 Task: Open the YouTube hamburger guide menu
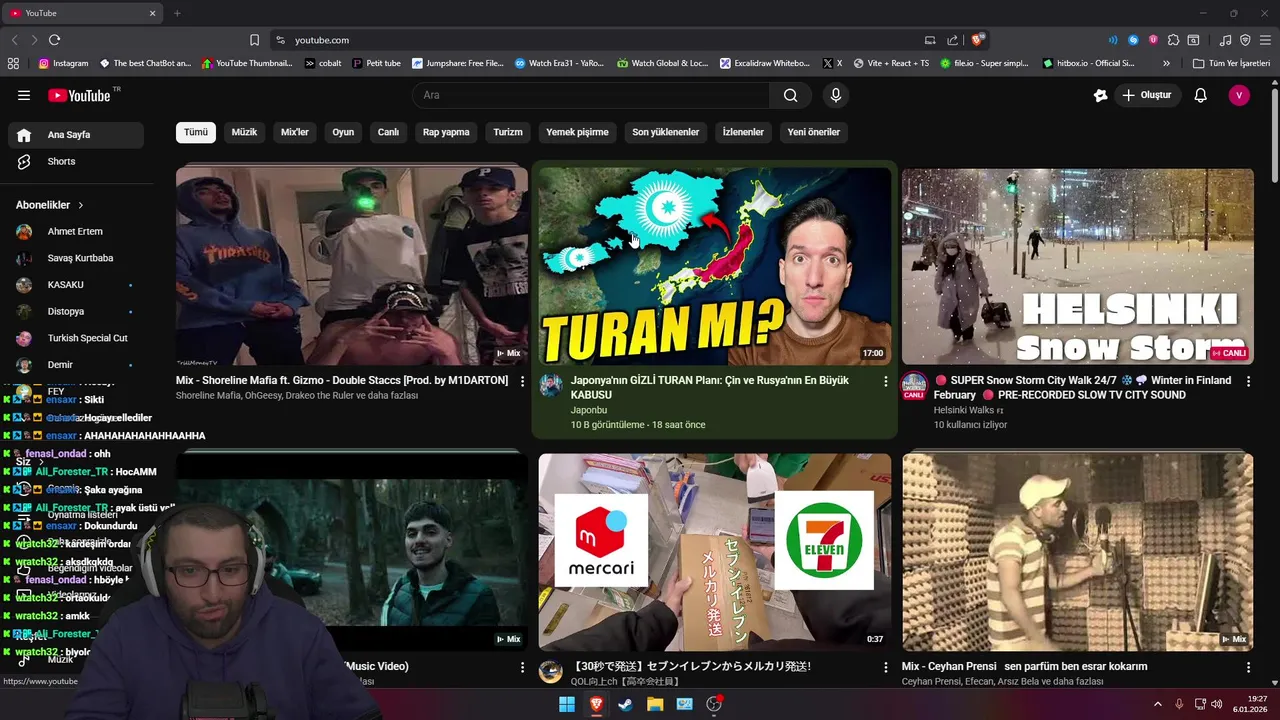[x=24, y=95]
